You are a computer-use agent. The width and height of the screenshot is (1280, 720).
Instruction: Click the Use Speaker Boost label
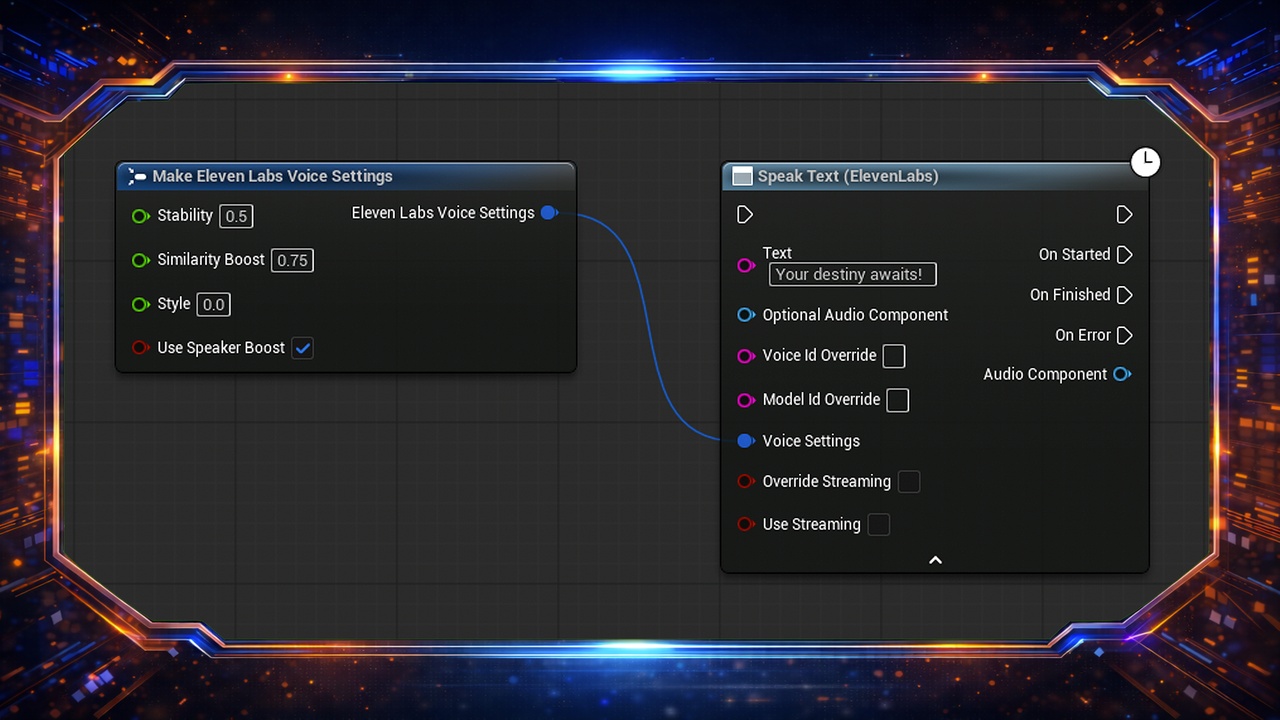pyautogui.click(x=221, y=348)
